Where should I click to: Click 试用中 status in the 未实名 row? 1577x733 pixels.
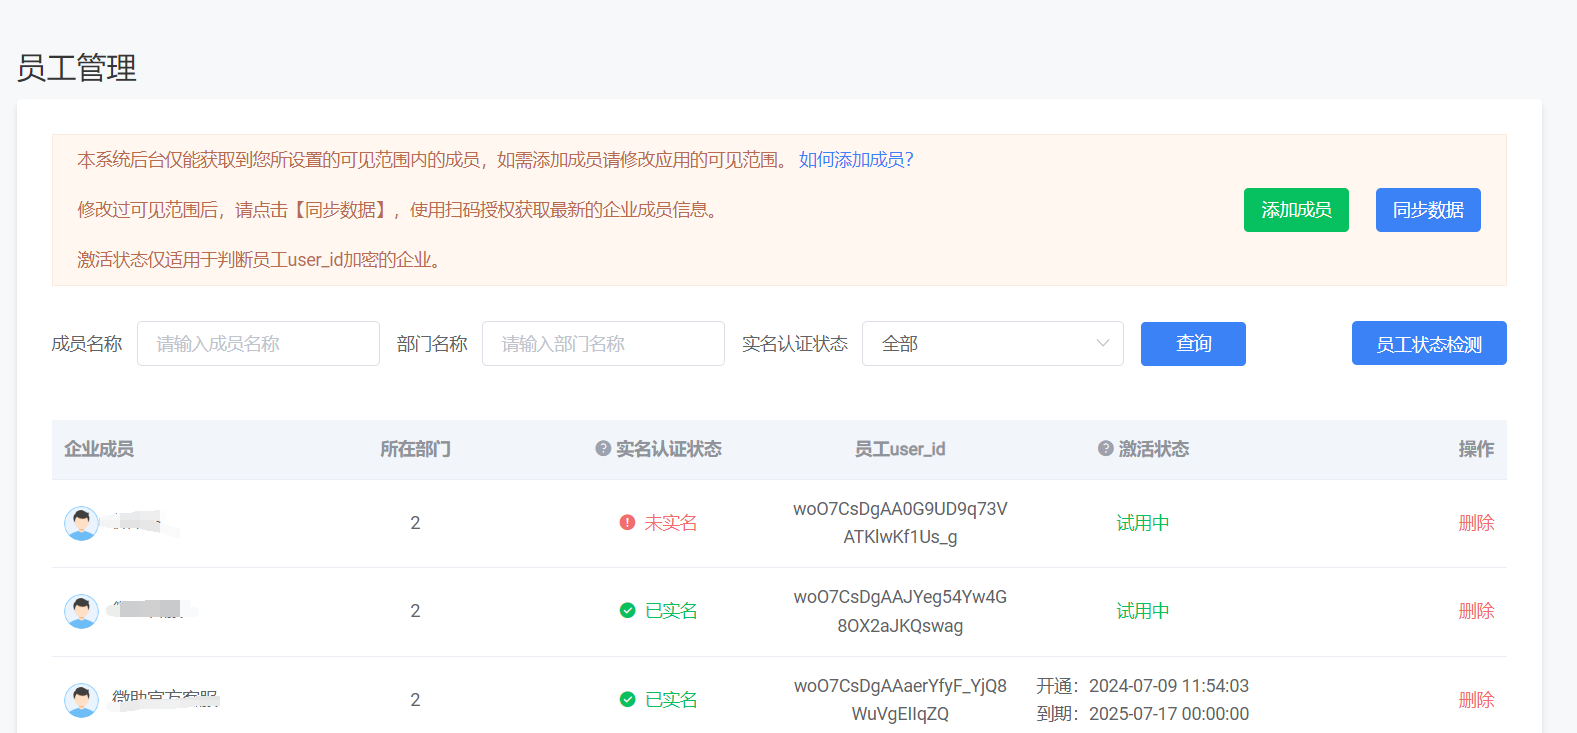tap(1143, 523)
